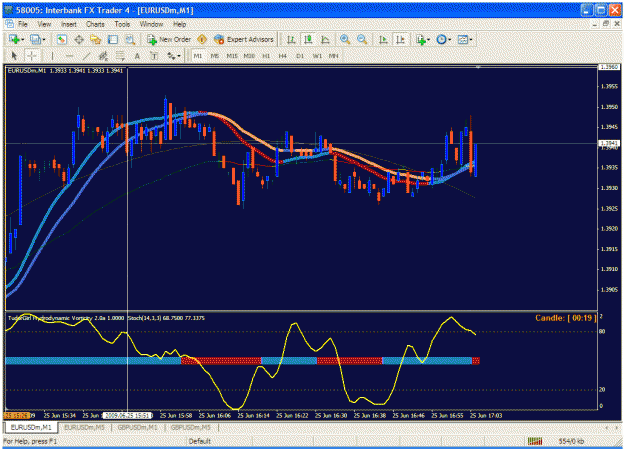
Task: Toggle Chart Shift from right border
Action: [x=400, y=39]
